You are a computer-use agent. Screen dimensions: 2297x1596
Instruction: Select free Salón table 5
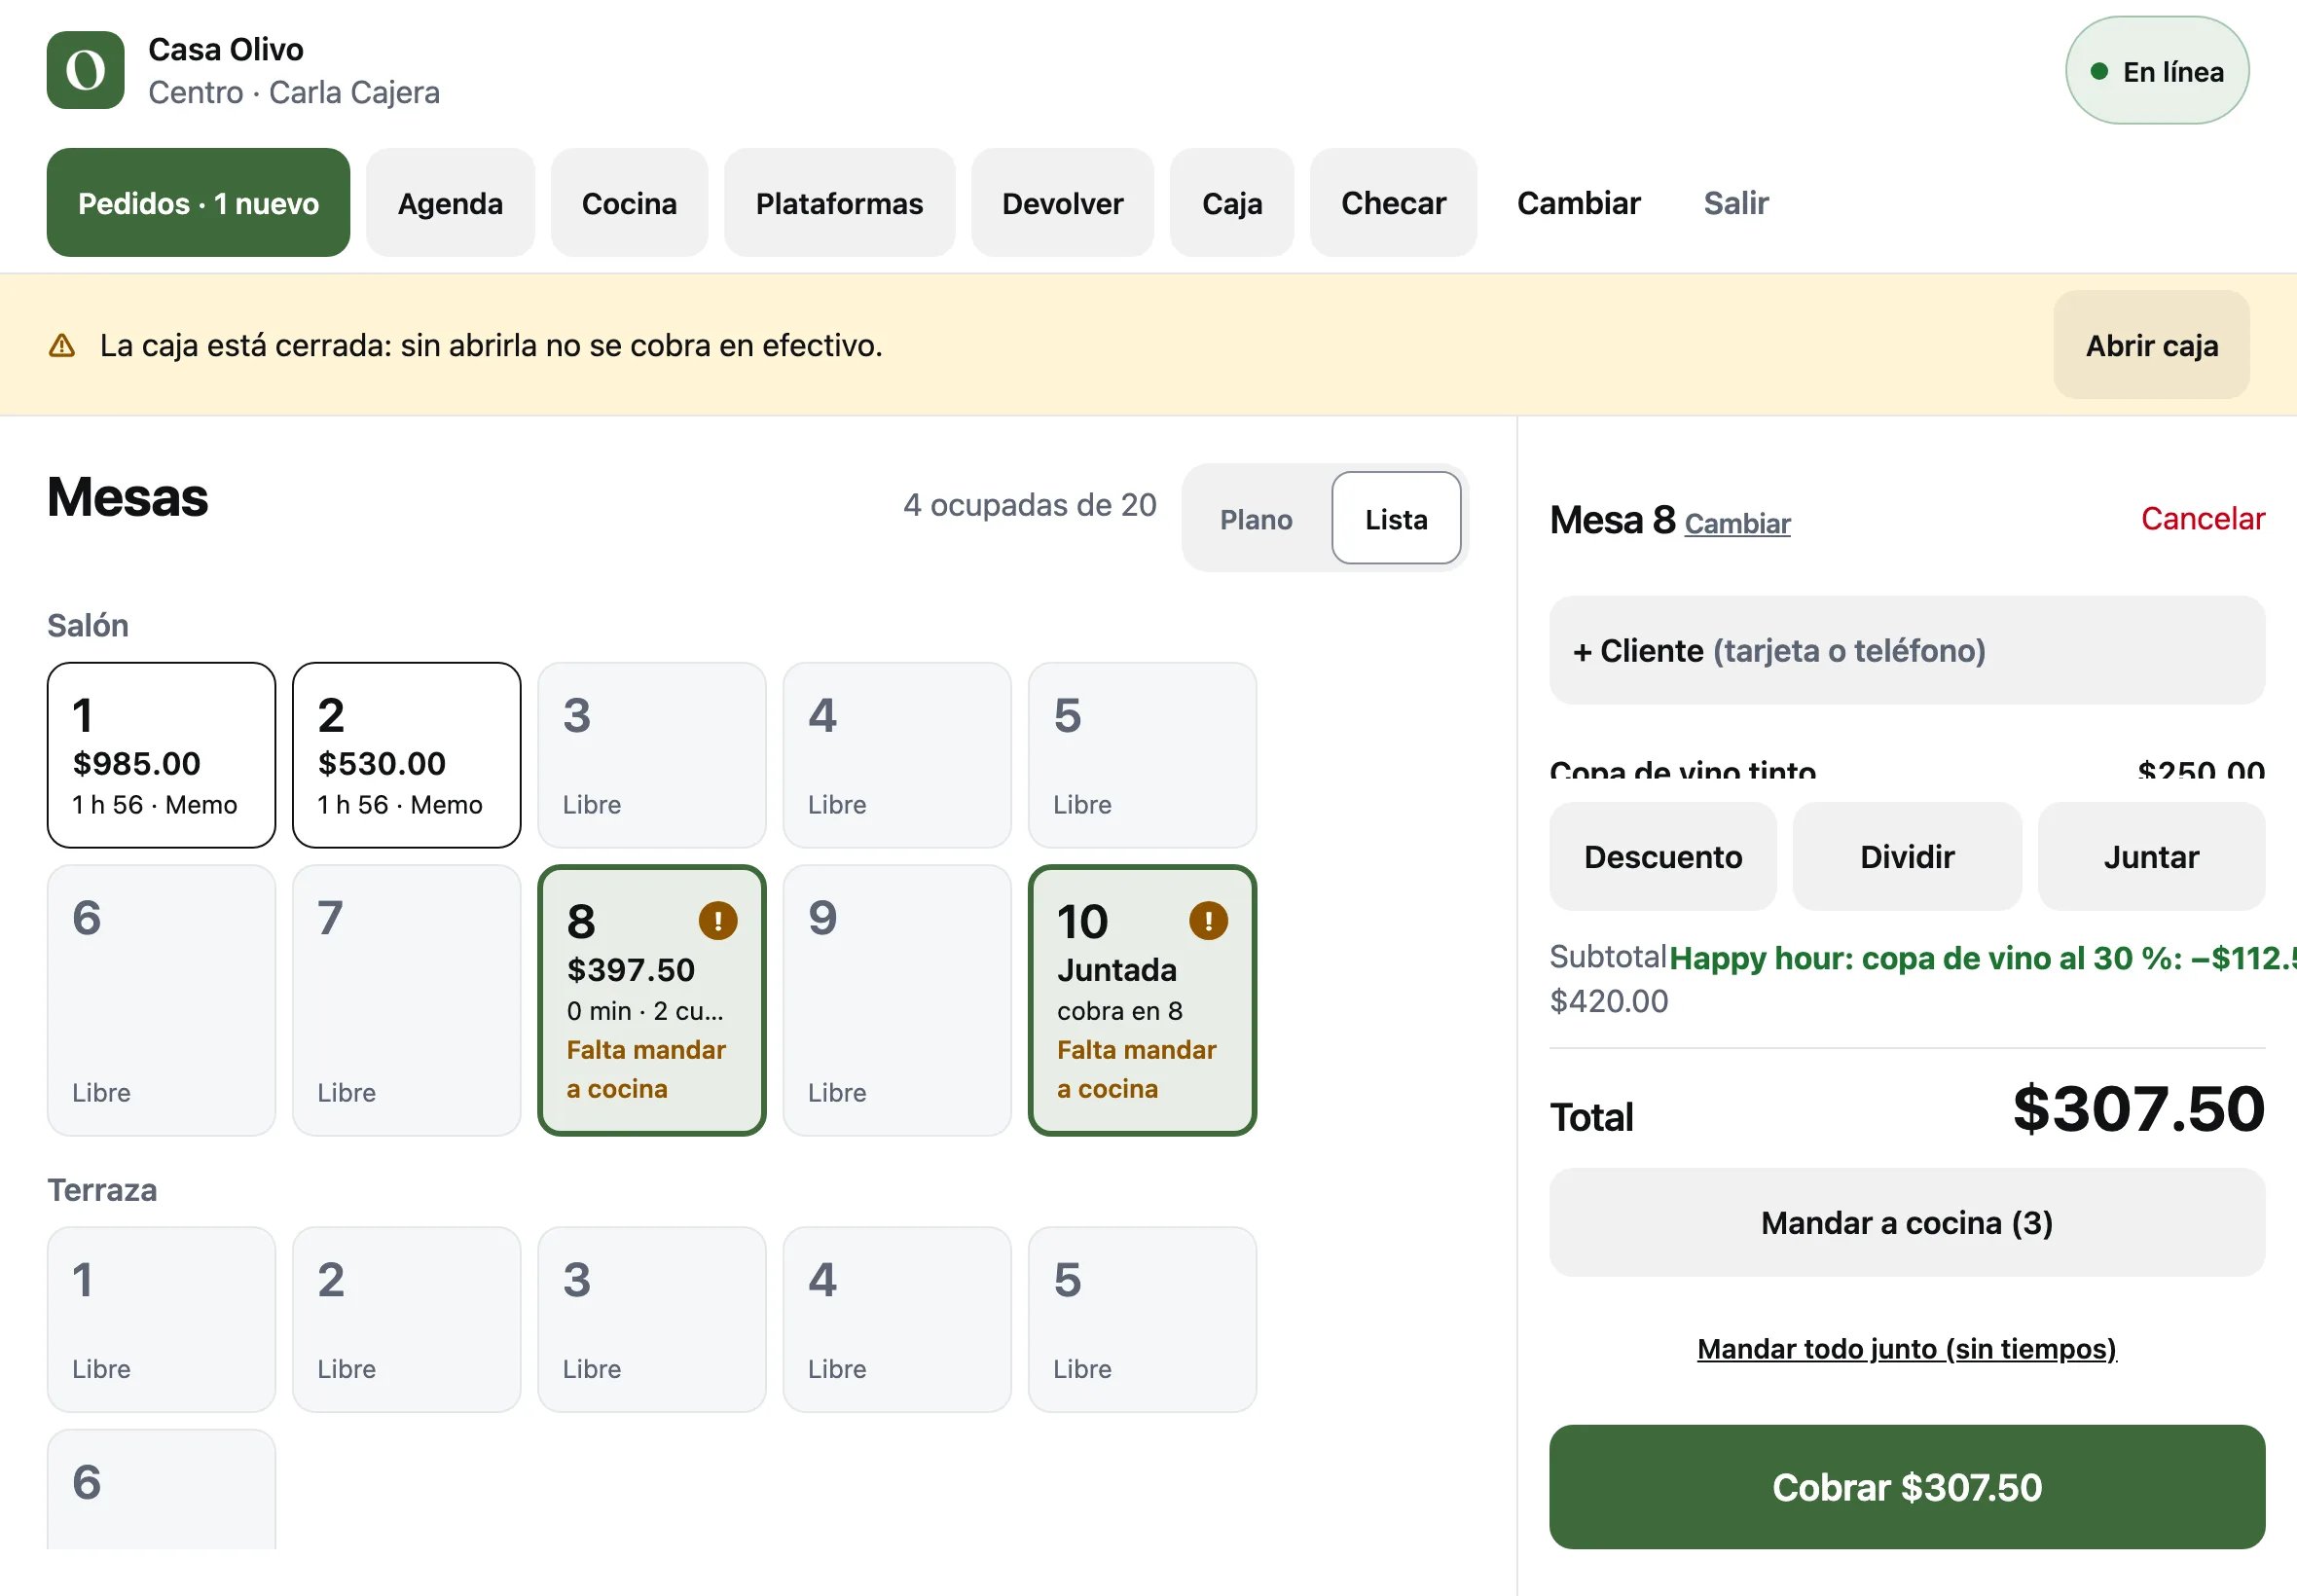pos(1142,755)
